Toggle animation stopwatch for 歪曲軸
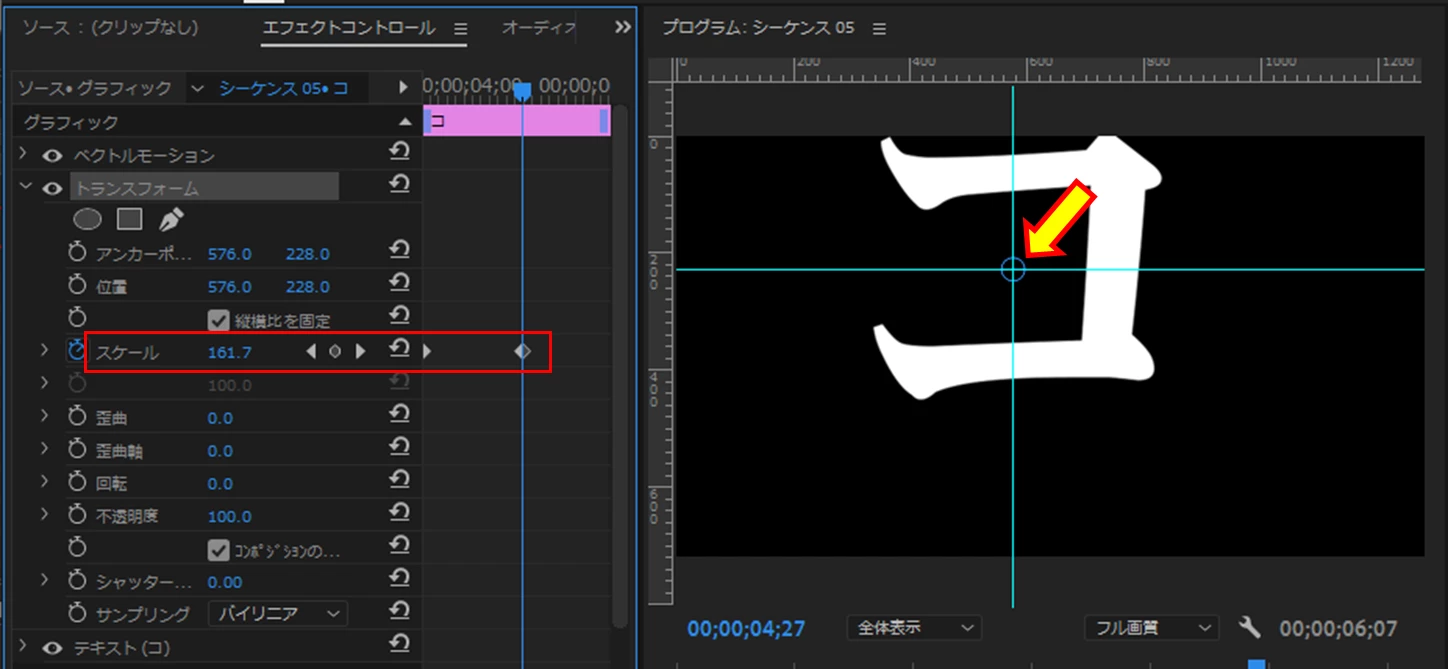1448x669 pixels. pos(78,450)
